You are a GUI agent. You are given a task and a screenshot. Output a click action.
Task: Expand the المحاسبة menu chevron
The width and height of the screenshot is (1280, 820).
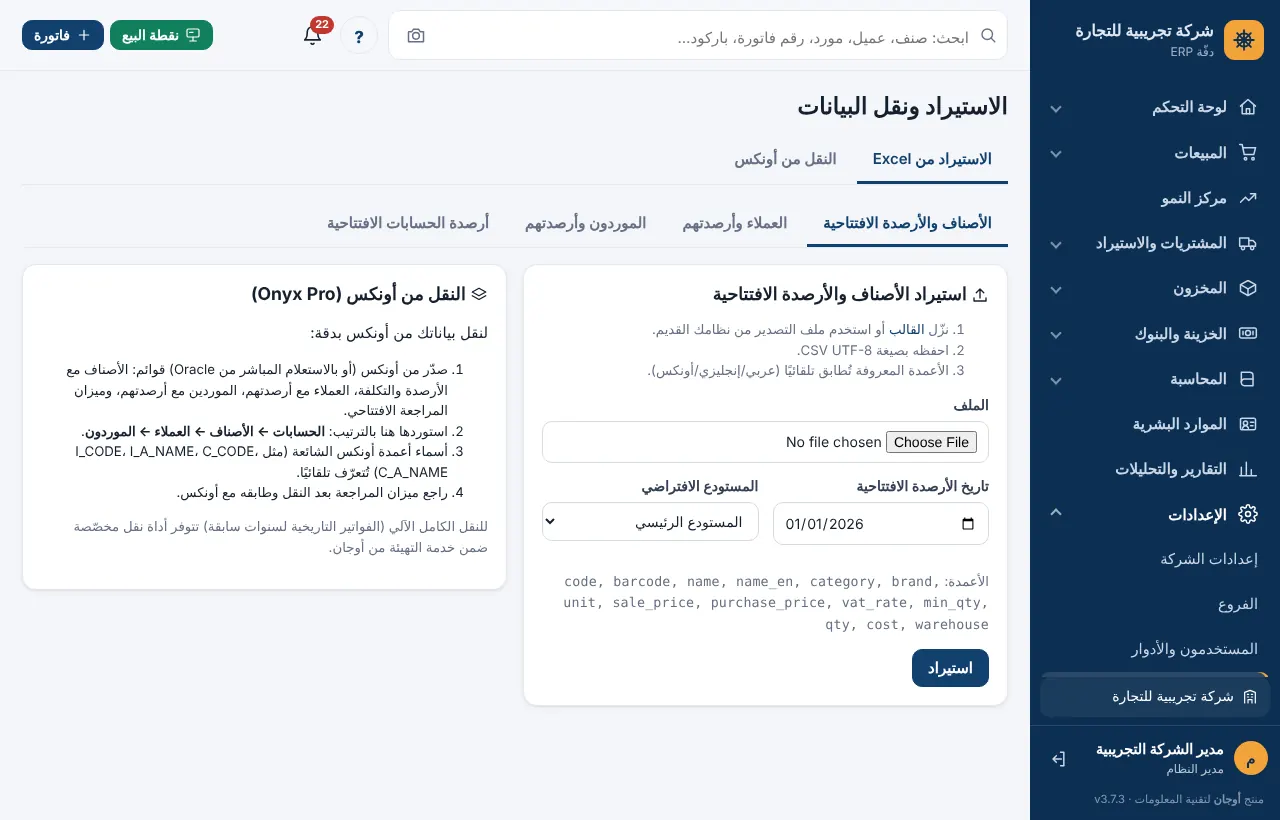point(1056,380)
